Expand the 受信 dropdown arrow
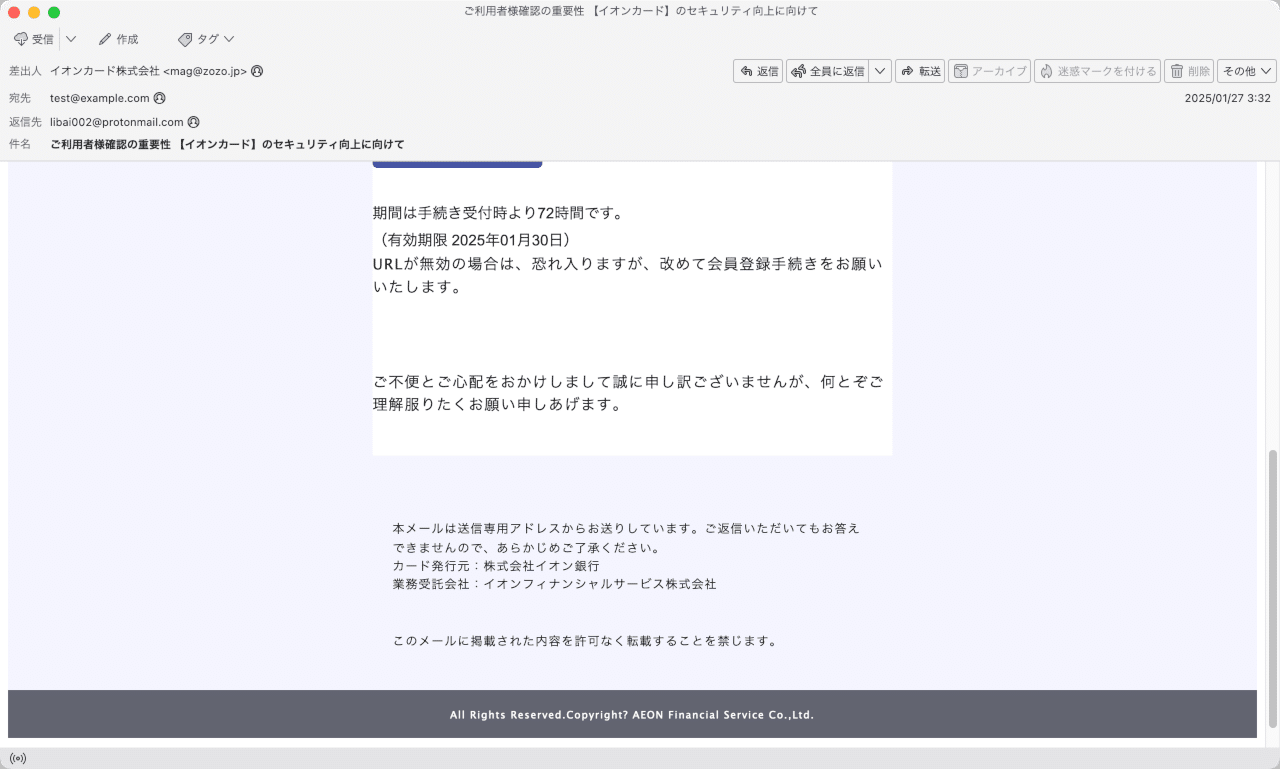This screenshot has width=1280, height=769. click(x=71, y=39)
